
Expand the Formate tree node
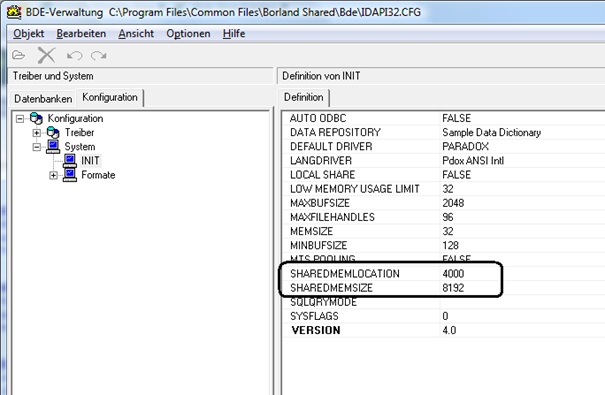click(54, 176)
